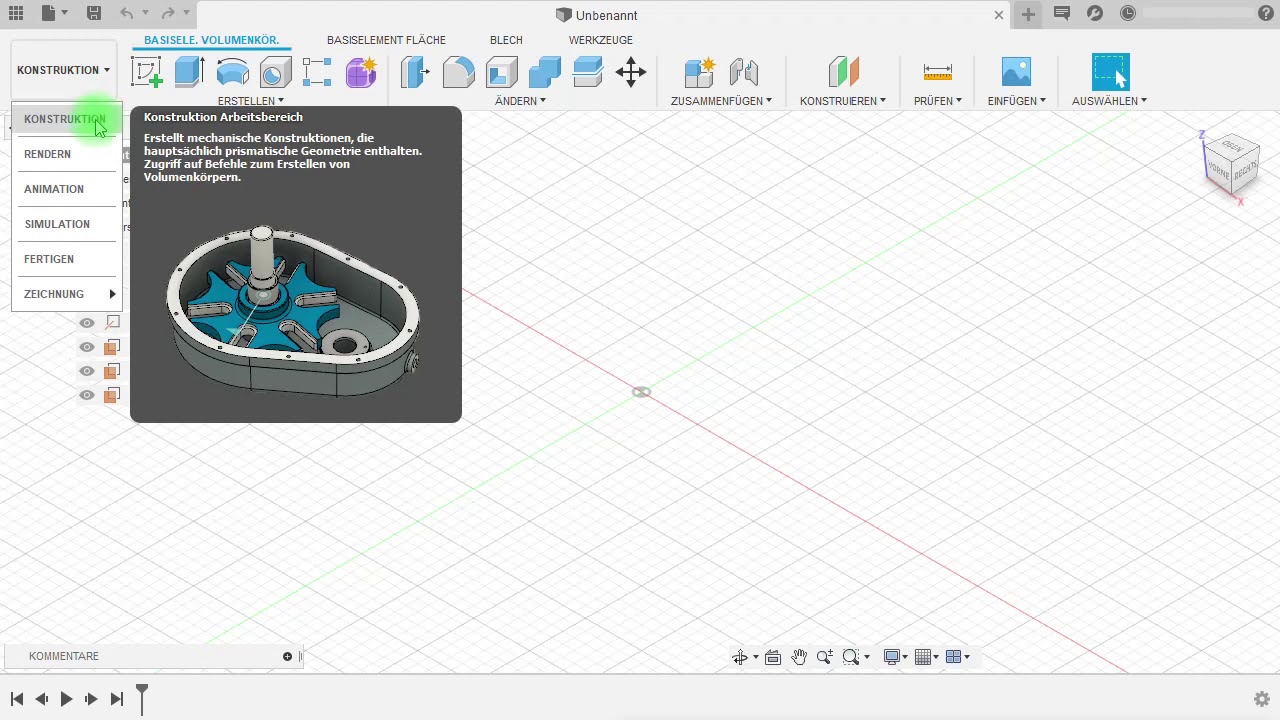Image resolution: width=1280 pixels, height=720 pixels.
Task: Select the Split Body tool
Action: click(588, 72)
